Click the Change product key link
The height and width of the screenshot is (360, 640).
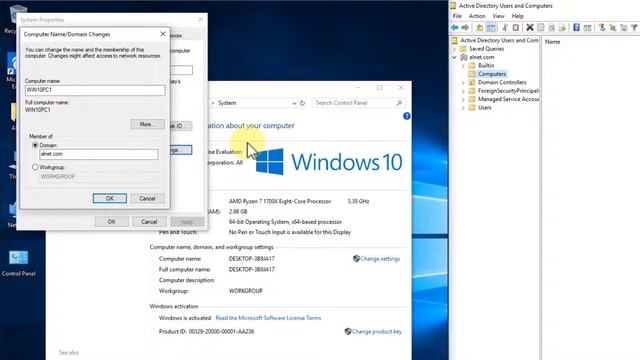[376, 331]
